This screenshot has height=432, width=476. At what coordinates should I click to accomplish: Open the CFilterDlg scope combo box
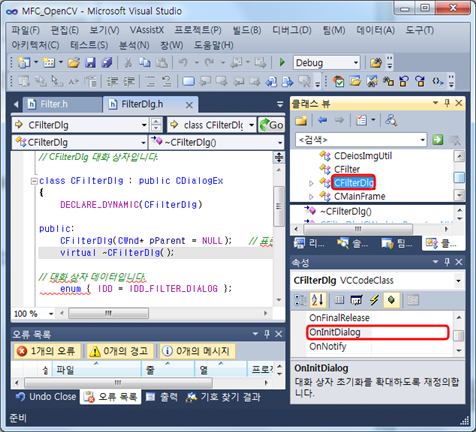click(x=143, y=143)
